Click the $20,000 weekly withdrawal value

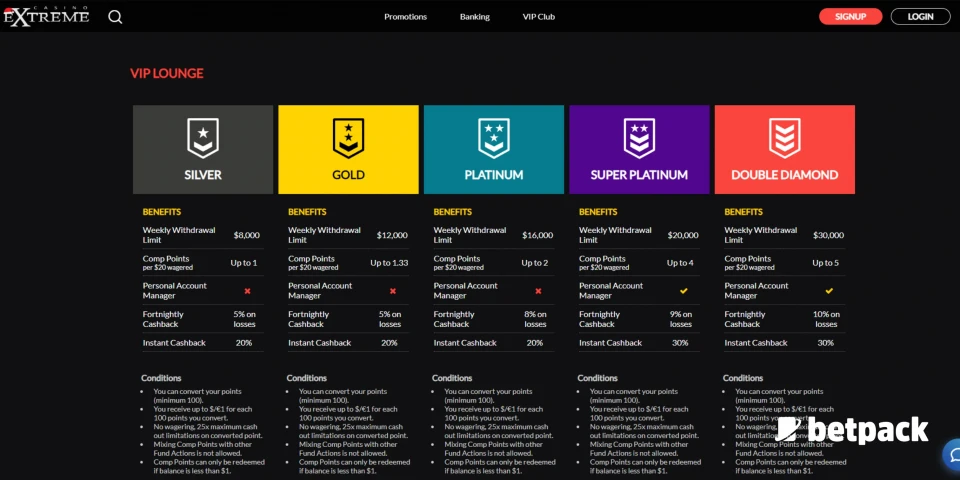pos(683,235)
